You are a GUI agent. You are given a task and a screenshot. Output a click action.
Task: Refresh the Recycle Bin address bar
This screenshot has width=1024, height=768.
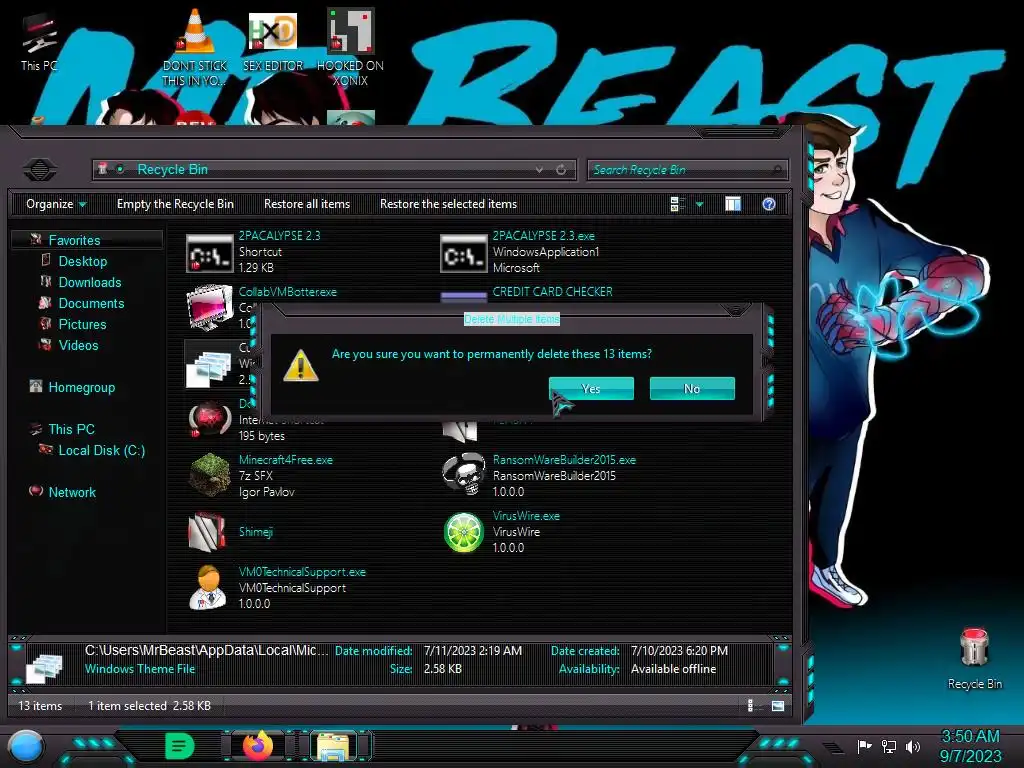coord(561,170)
